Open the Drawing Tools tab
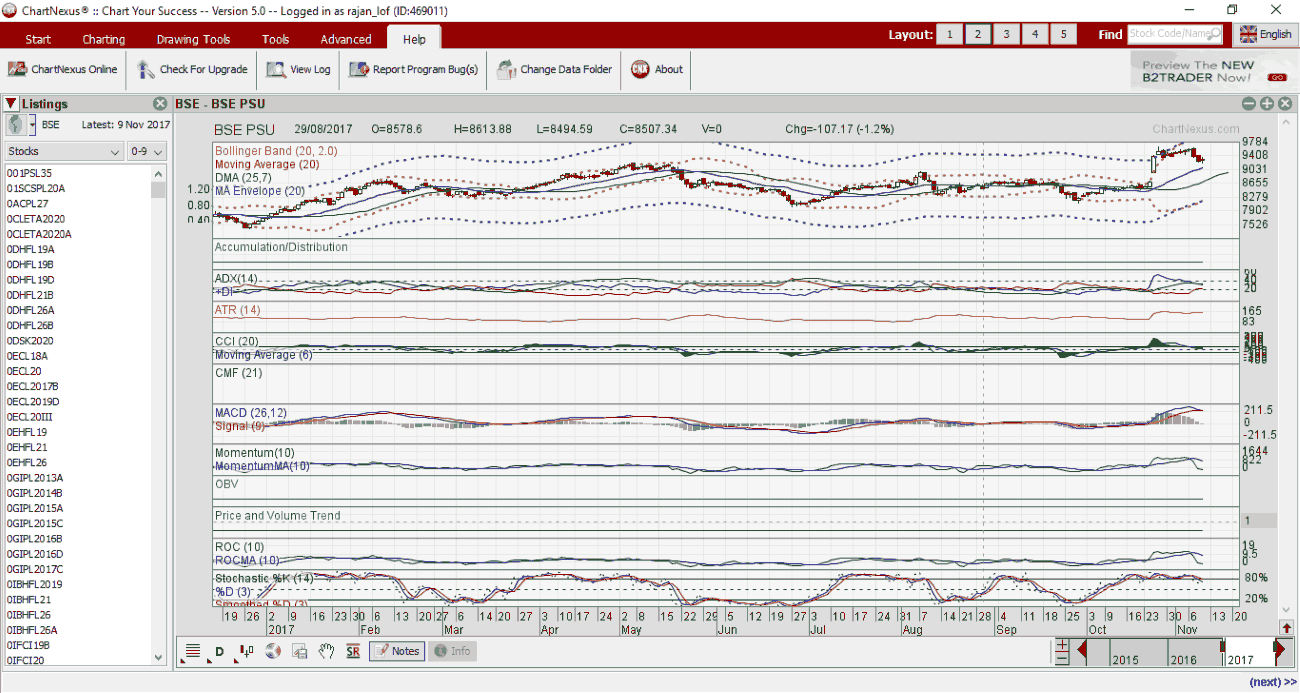 [x=193, y=39]
